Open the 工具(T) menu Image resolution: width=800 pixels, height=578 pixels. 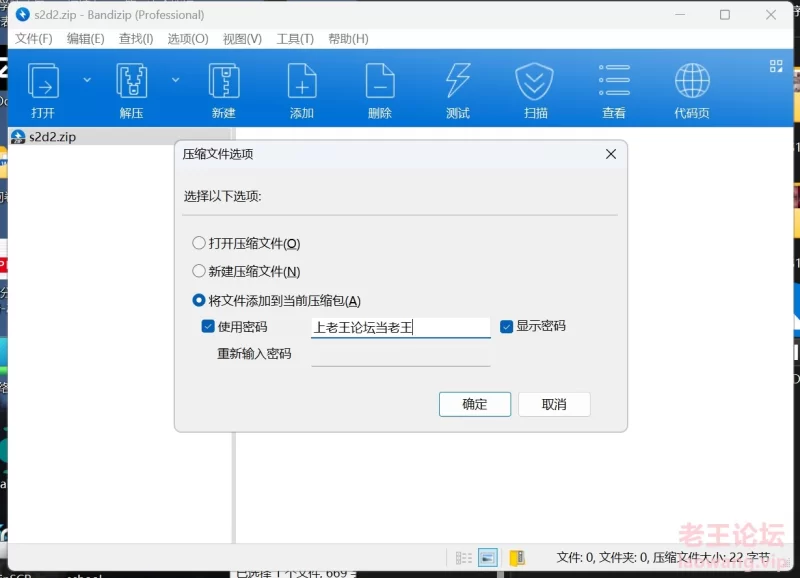(295, 39)
